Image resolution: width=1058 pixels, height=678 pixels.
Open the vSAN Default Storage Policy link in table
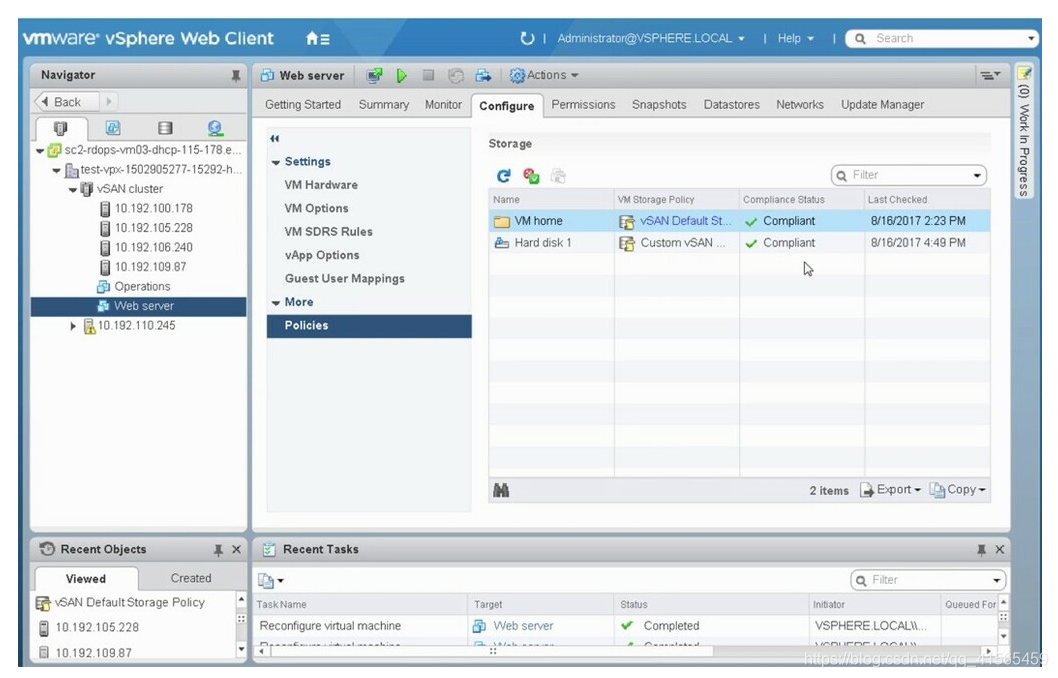click(x=685, y=221)
